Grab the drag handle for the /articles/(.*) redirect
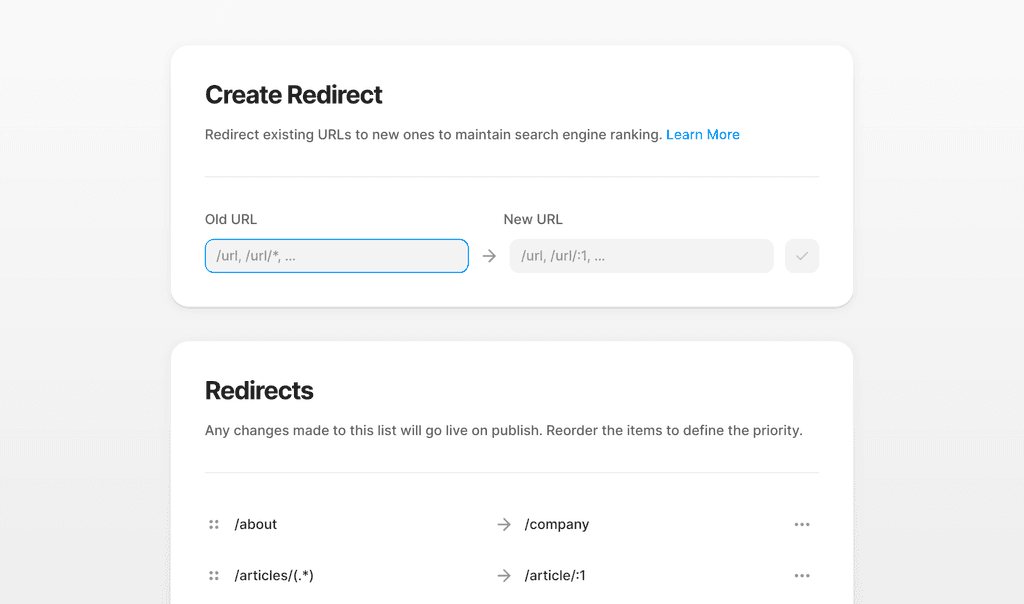 214,576
